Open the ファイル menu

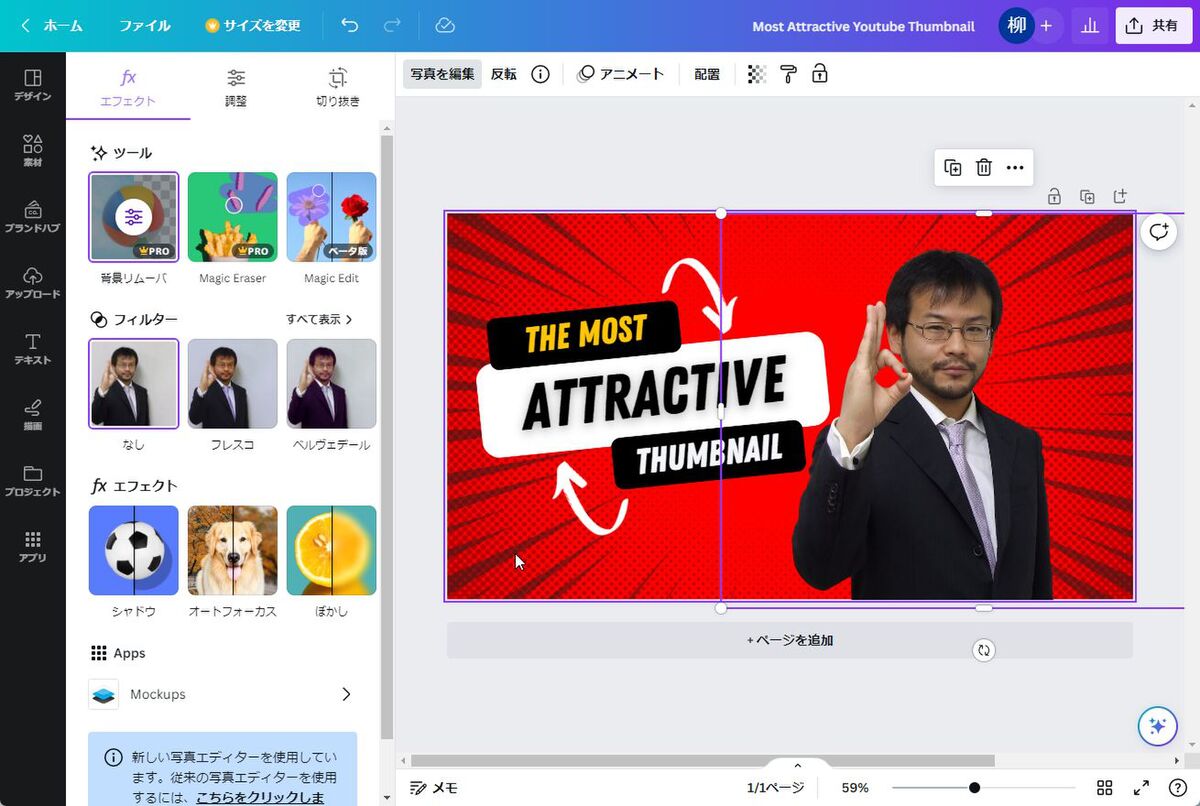point(145,26)
